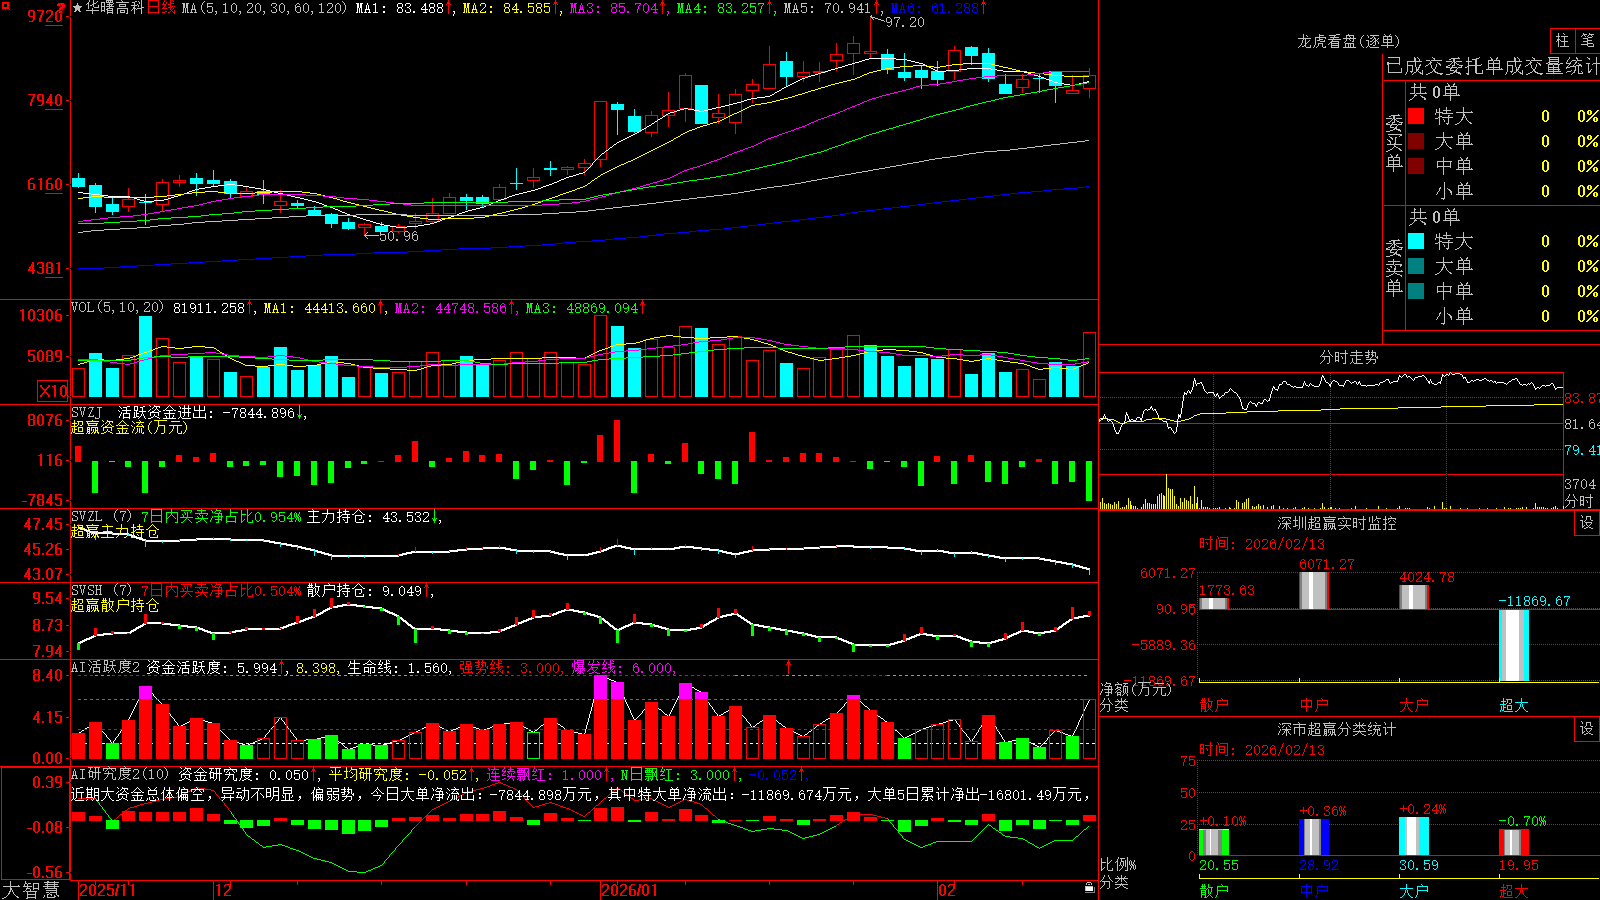The height and width of the screenshot is (900, 1600).
Task: Click the X10 multiplier badge on the volume axis
Action: coord(53,391)
